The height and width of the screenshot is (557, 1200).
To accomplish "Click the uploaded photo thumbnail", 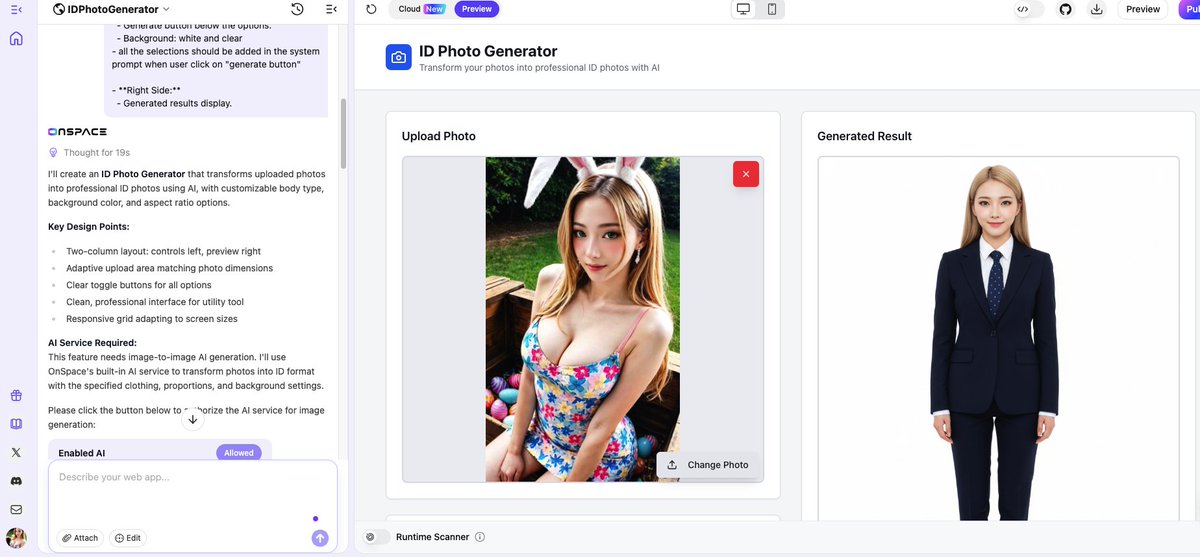I will (x=583, y=319).
